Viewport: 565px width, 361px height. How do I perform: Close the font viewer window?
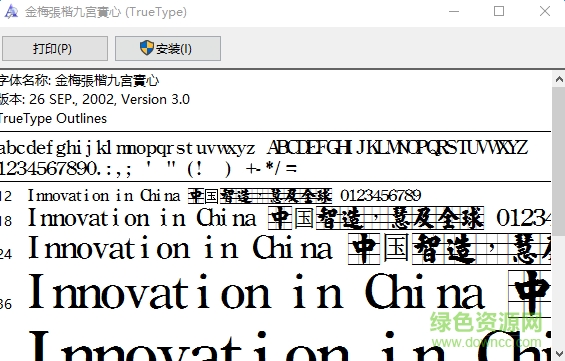point(545,12)
